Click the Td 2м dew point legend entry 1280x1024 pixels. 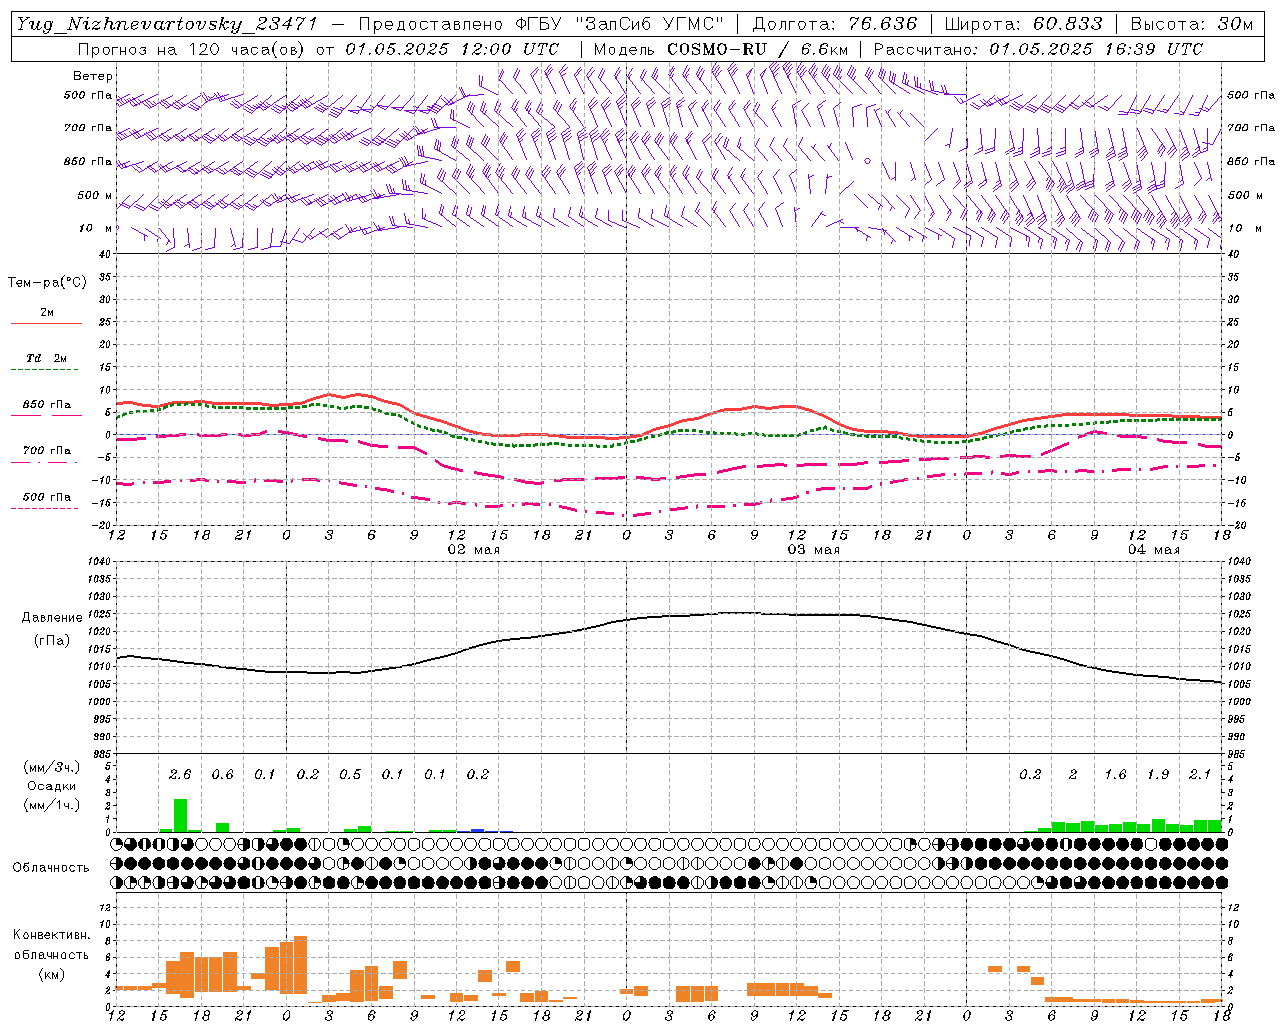click(x=46, y=358)
